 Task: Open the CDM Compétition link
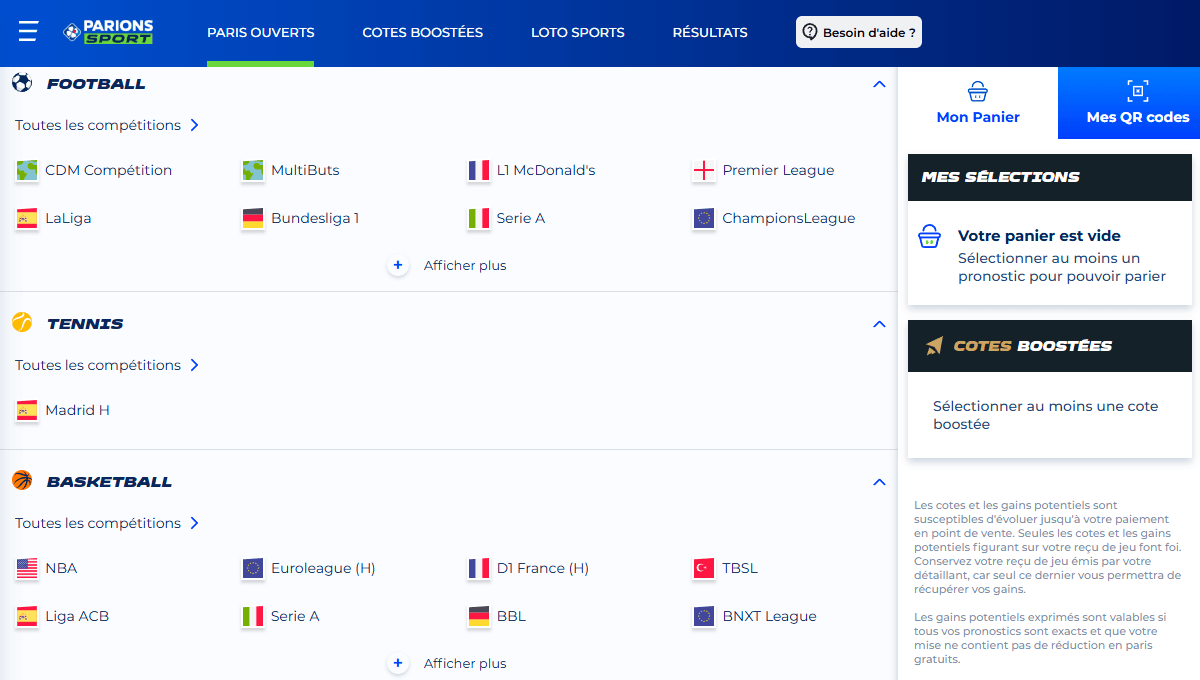108,170
